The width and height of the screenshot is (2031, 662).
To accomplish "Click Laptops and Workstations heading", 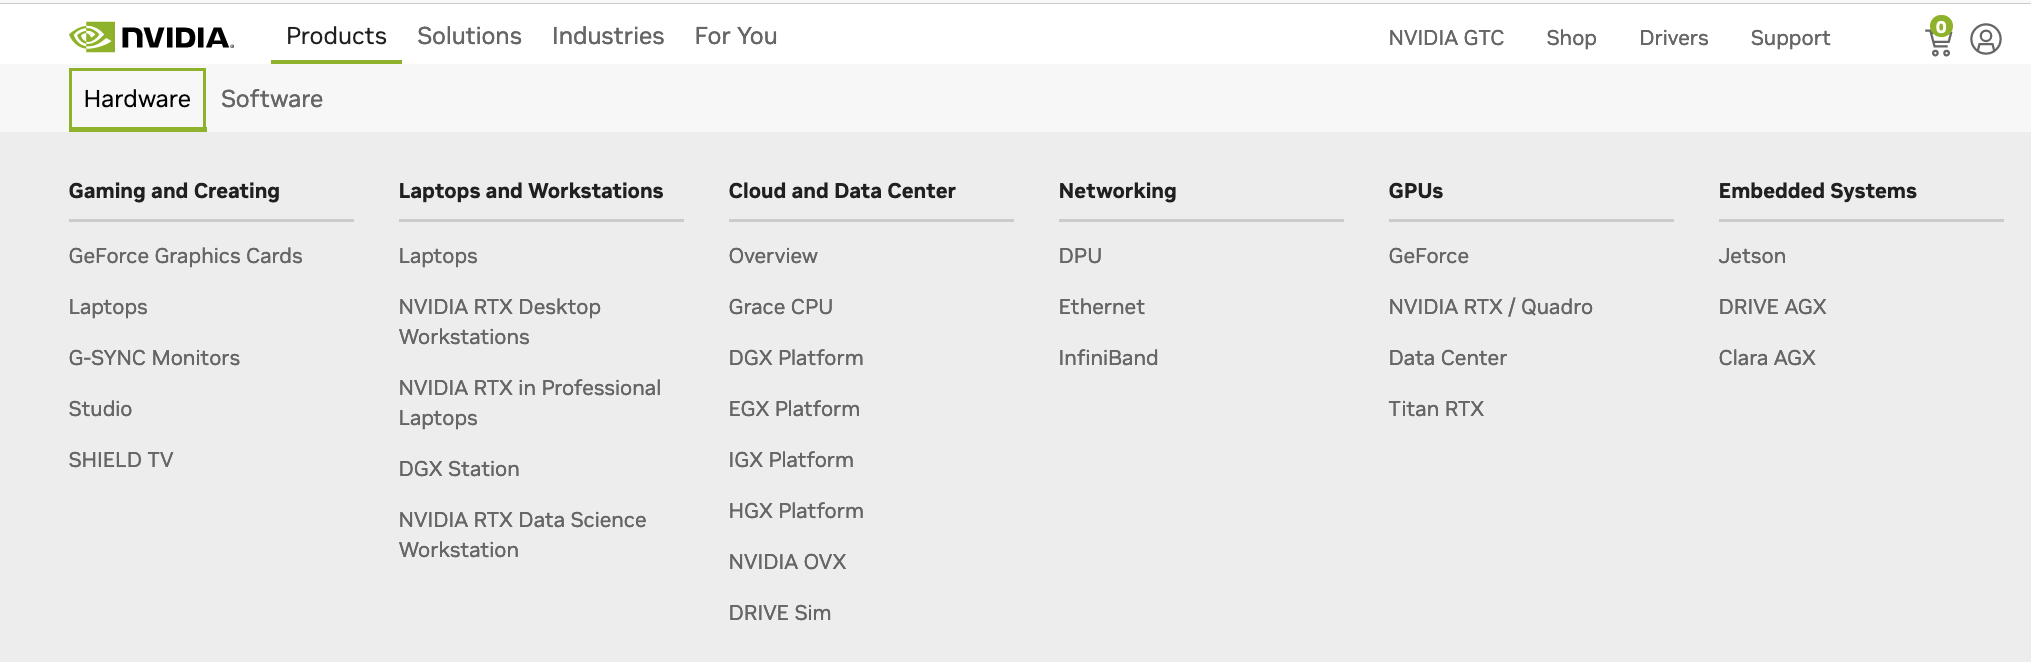I will (531, 191).
